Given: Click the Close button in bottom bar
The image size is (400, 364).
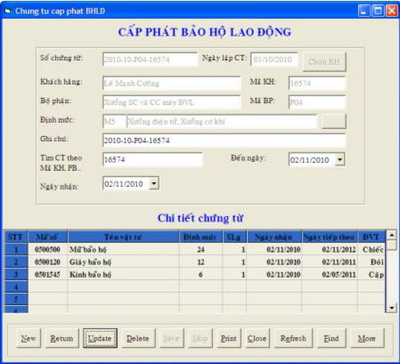Looking at the screenshot, I should click(257, 338).
